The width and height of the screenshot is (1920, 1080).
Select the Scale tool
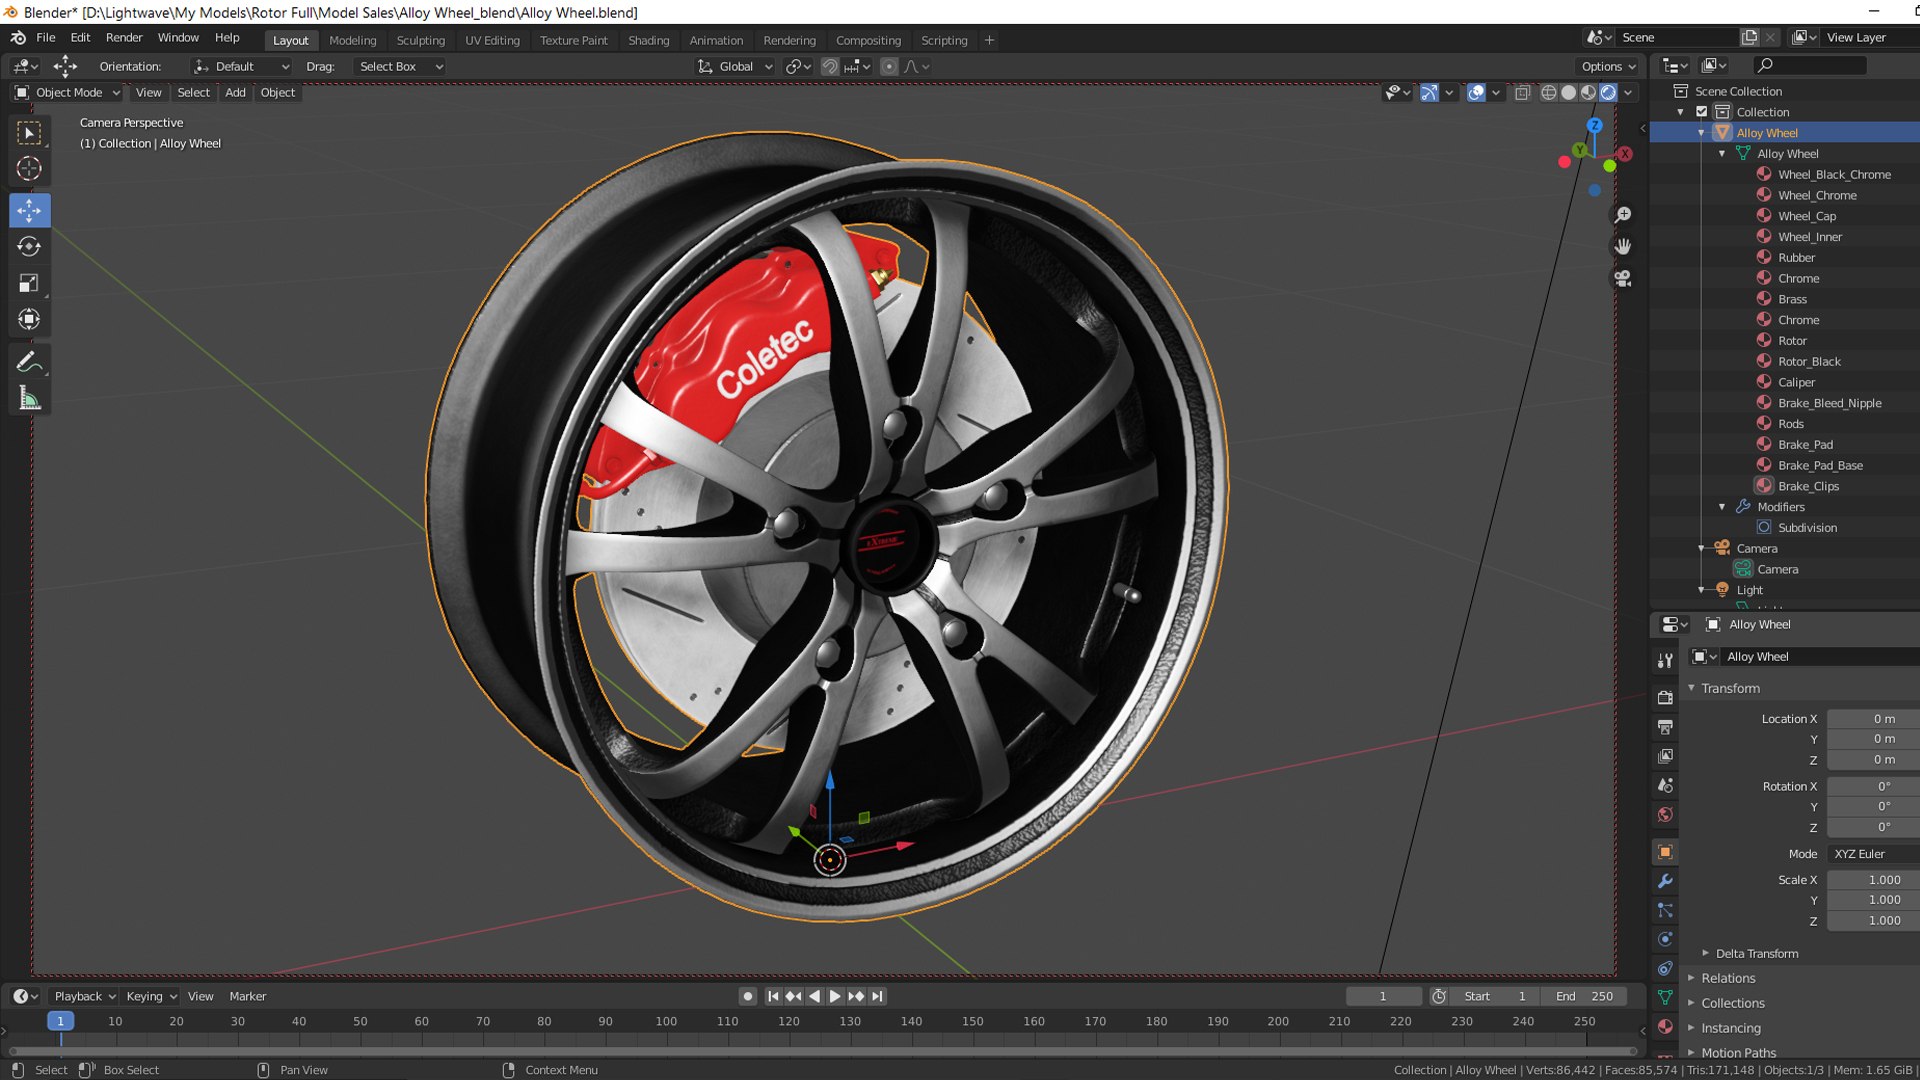(x=29, y=283)
